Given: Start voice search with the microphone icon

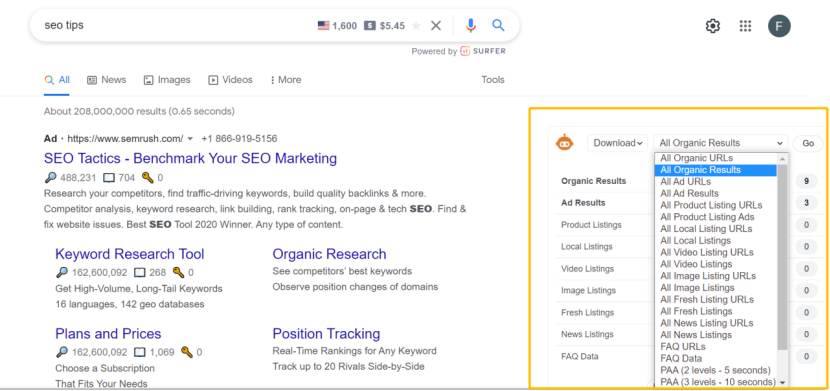Looking at the screenshot, I should coord(471,25).
